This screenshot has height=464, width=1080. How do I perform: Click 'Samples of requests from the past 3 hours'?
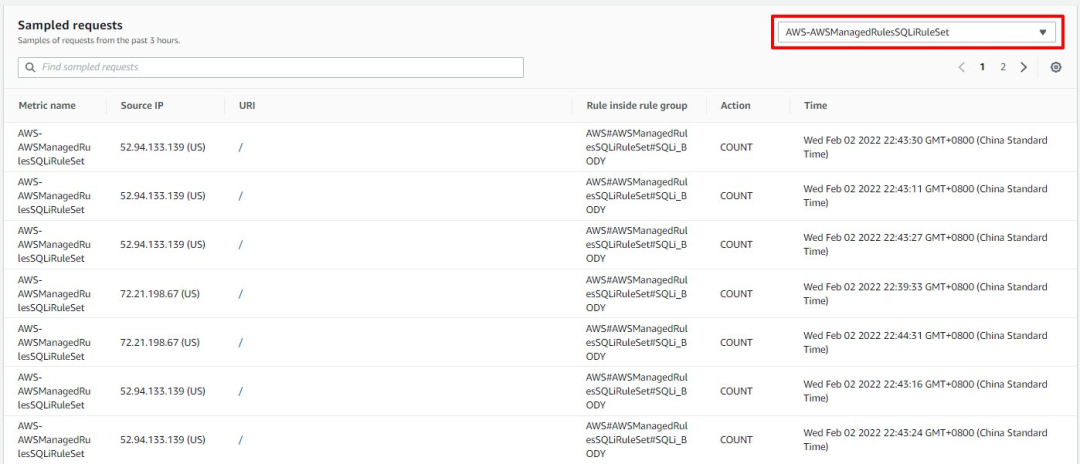click(x=99, y=41)
